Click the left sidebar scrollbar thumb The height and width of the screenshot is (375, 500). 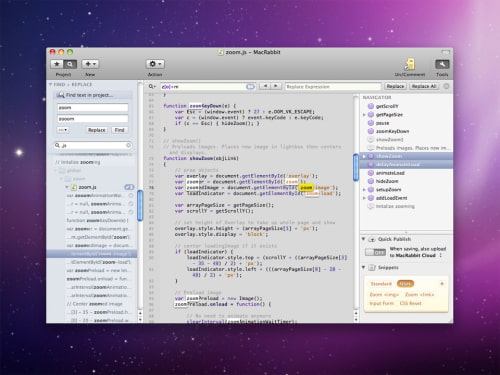[140, 205]
